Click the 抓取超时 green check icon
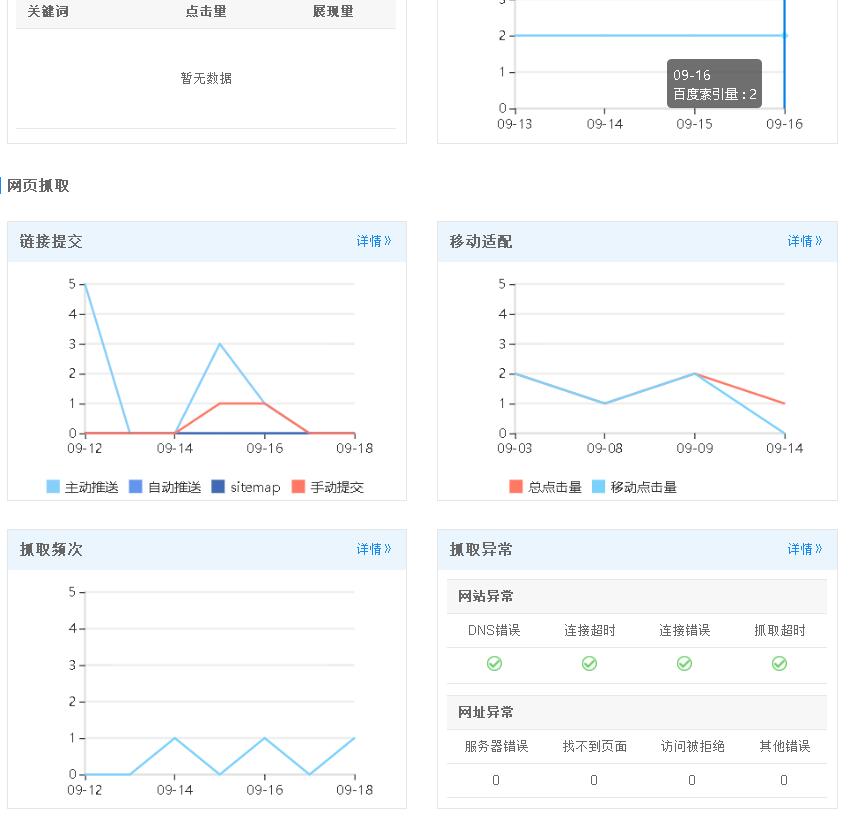867x827 pixels. point(779,664)
